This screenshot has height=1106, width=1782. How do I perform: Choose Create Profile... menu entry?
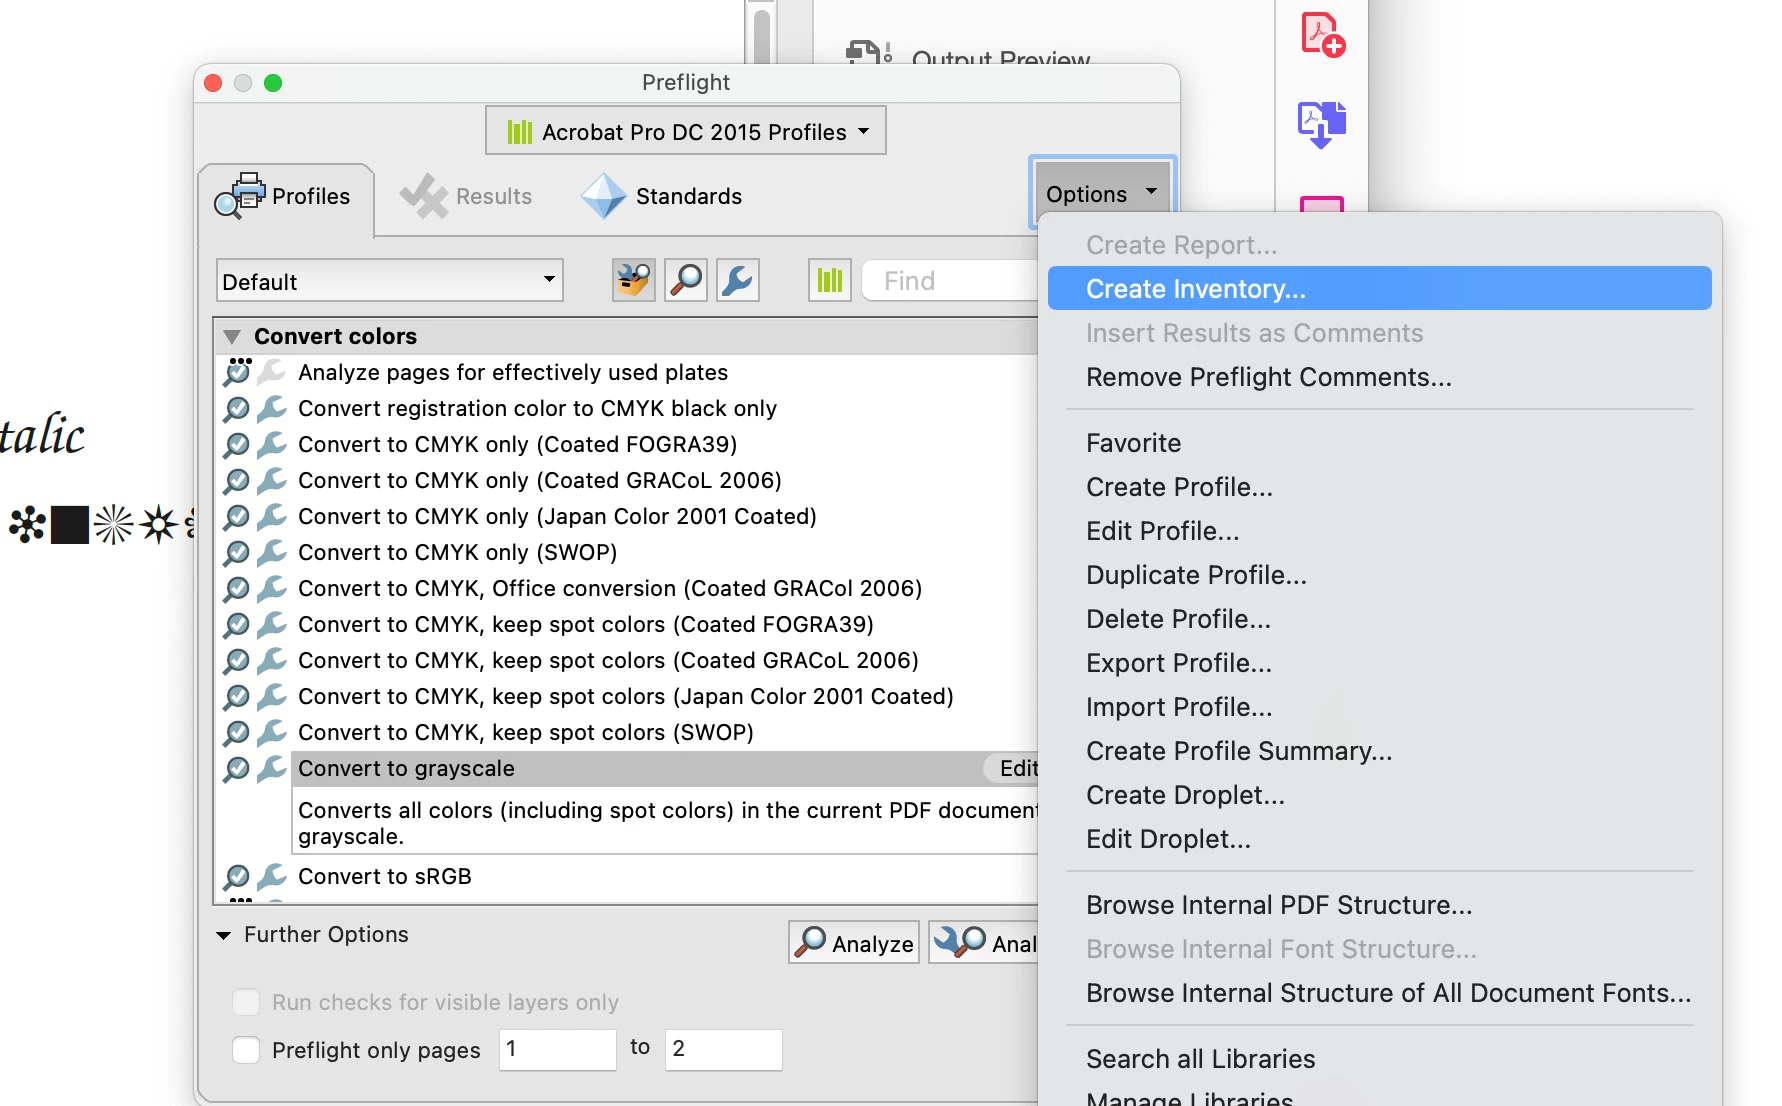click(x=1379, y=487)
